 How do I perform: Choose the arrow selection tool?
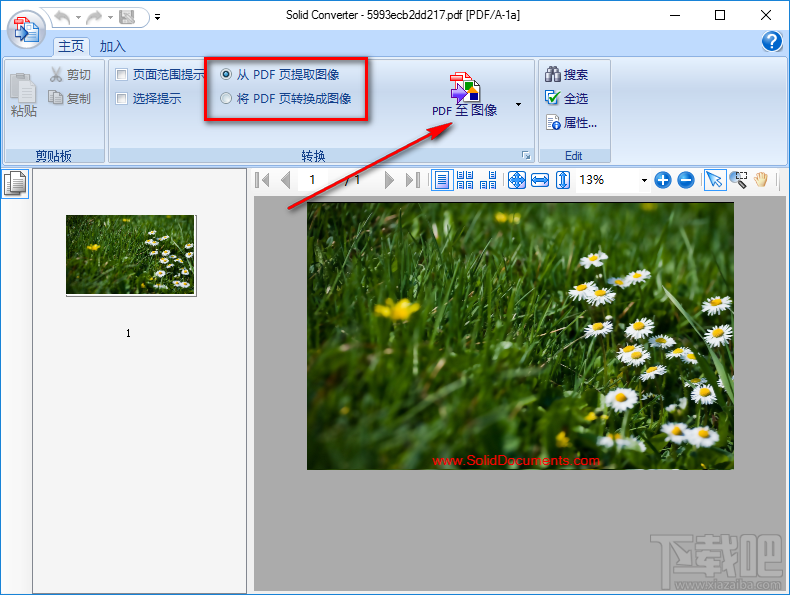[x=714, y=180]
